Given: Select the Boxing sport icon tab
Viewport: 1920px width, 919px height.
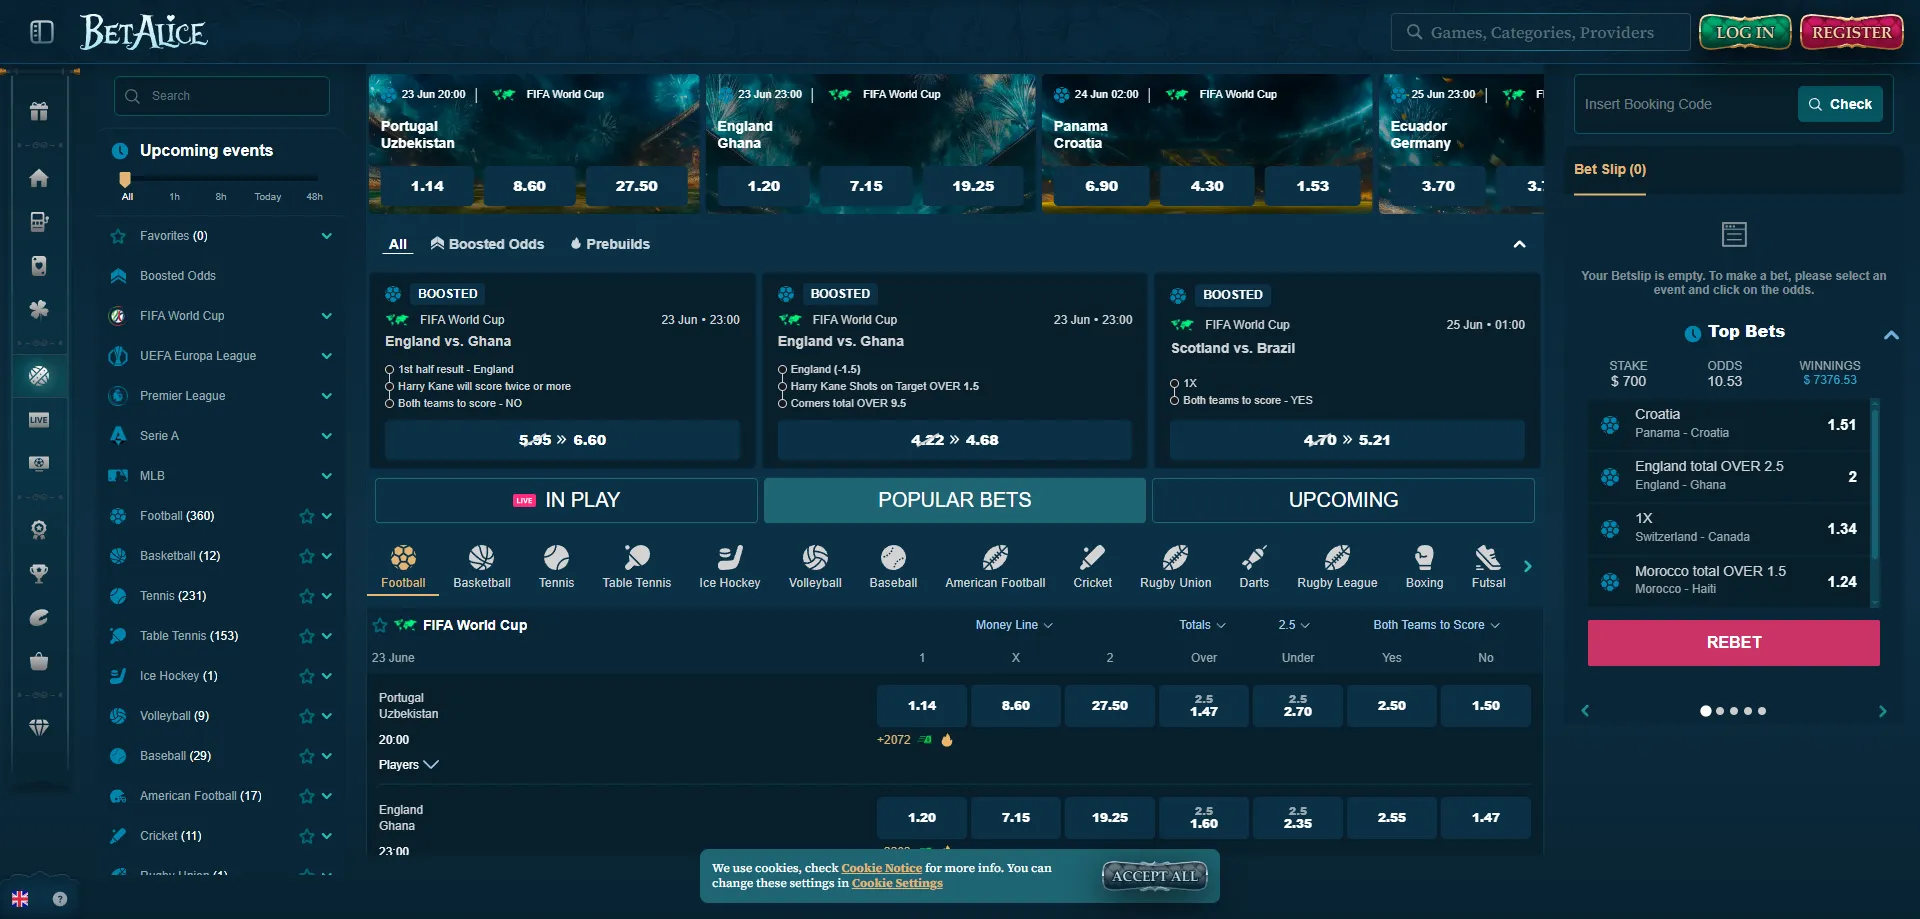Looking at the screenshot, I should pyautogui.click(x=1424, y=567).
